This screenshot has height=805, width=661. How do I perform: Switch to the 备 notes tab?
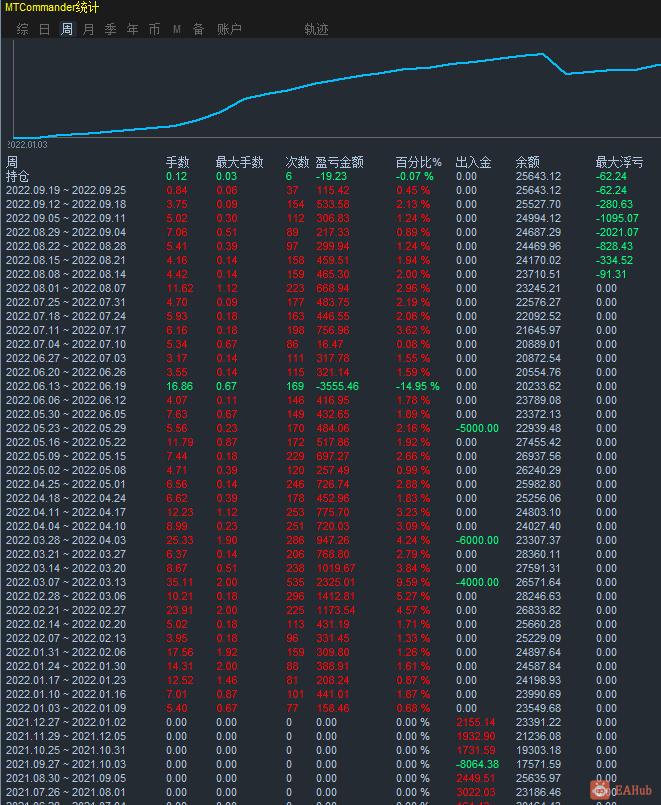(x=199, y=29)
